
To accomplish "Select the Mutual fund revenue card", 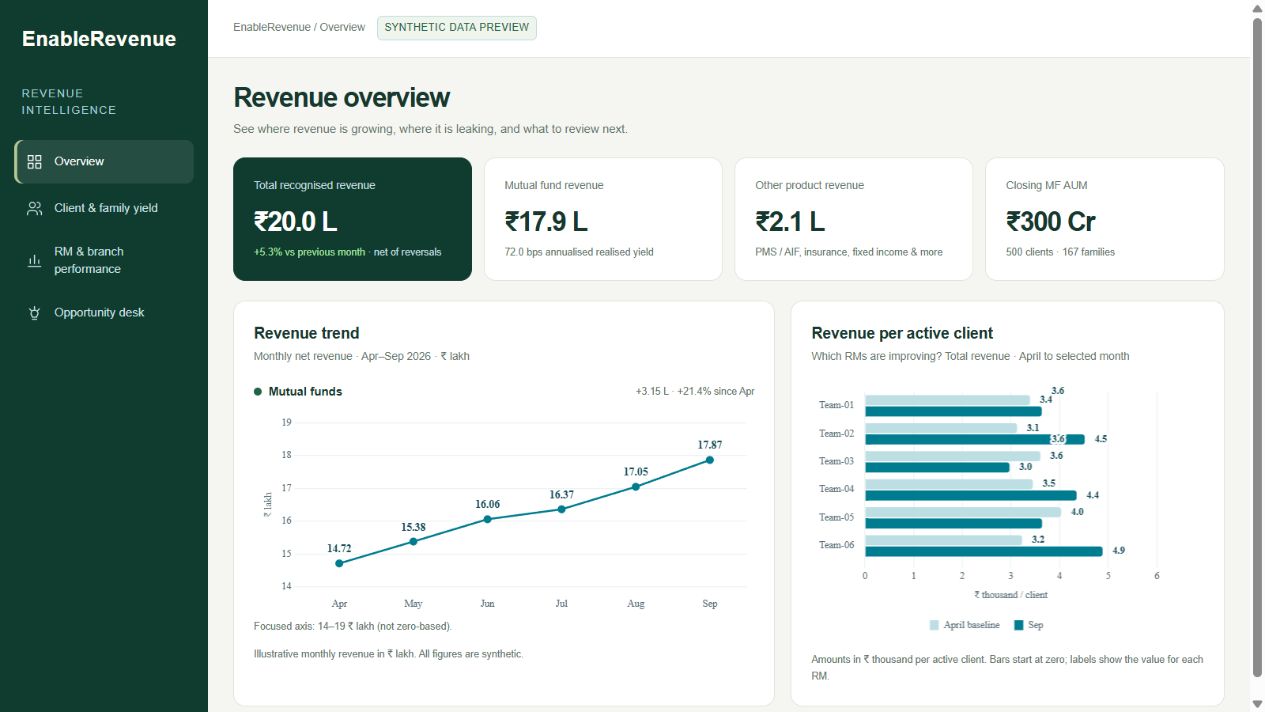I will (x=603, y=219).
